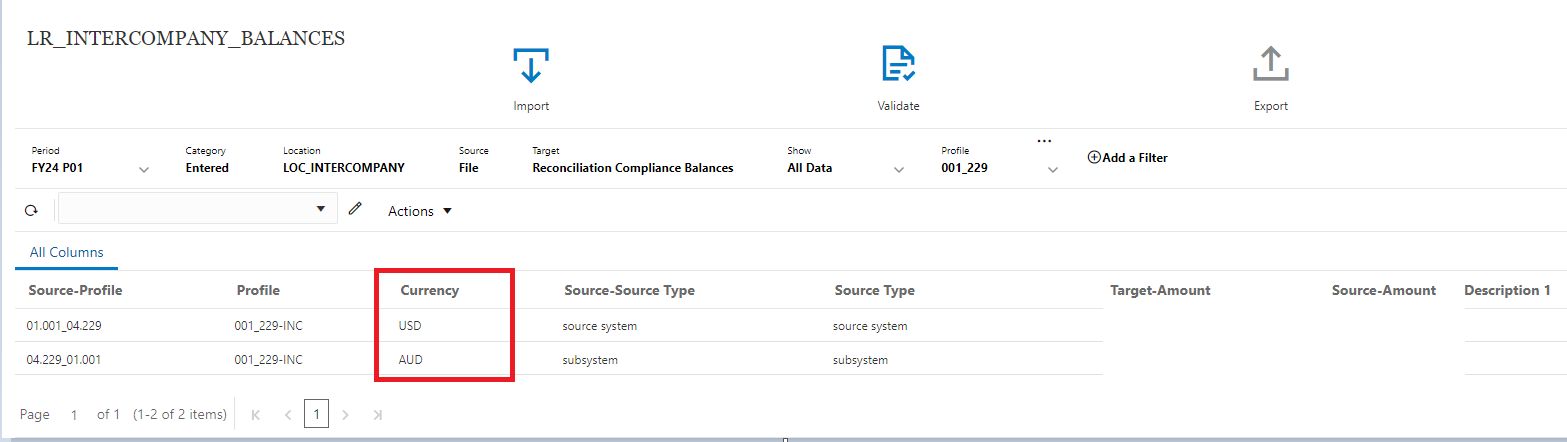The image size is (1567, 442).
Task: Go to first page arrow
Action: [256, 414]
